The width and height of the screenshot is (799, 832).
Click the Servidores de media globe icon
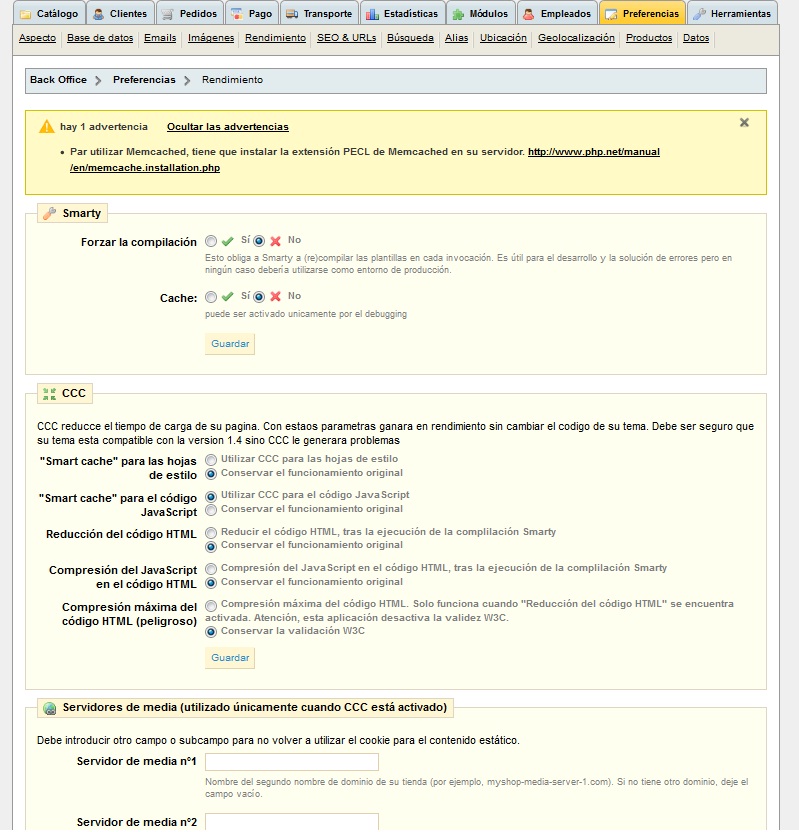coord(49,708)
